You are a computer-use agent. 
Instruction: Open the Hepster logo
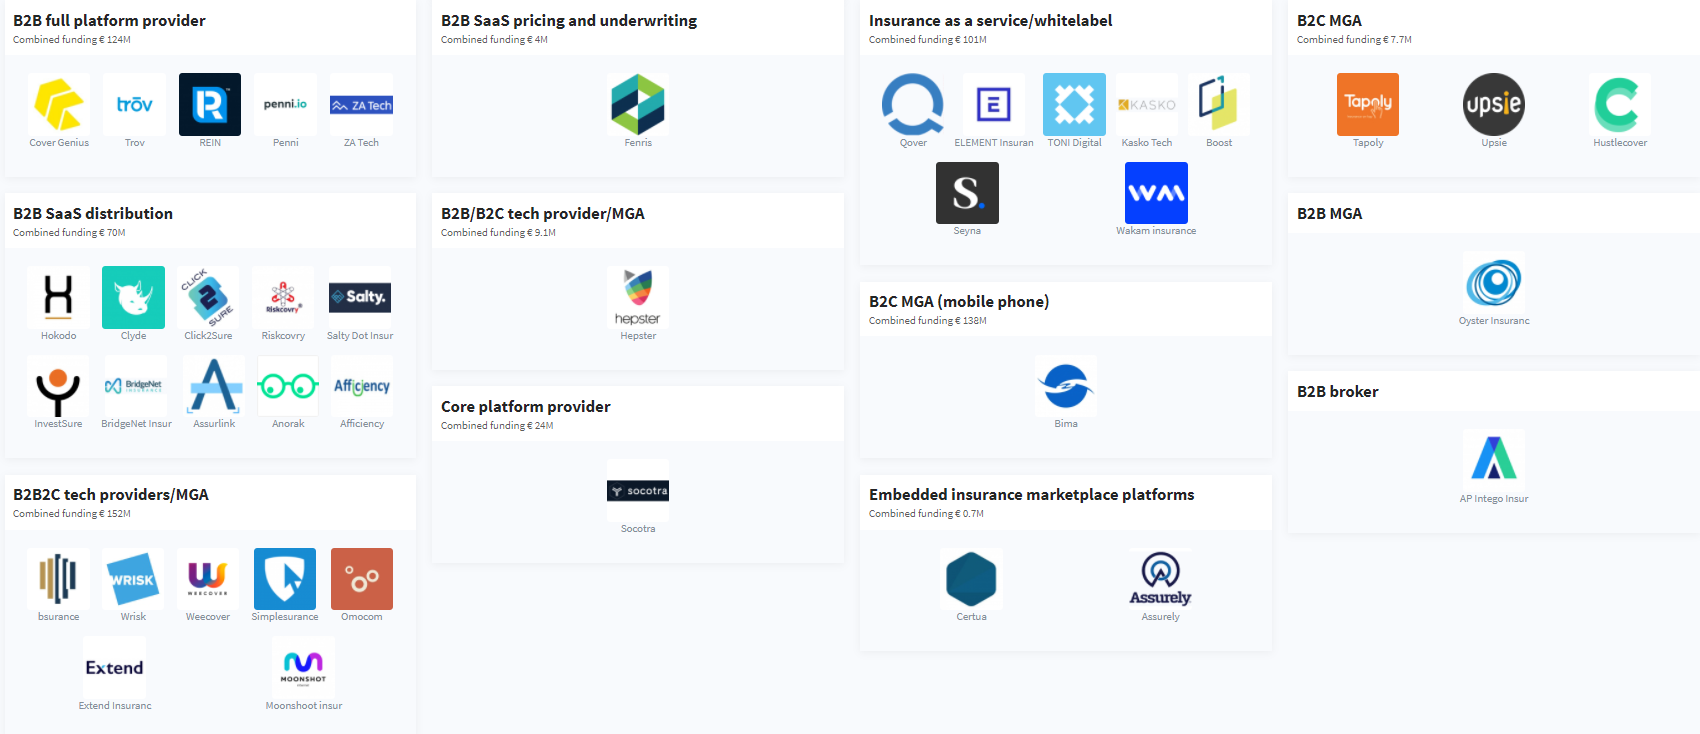pyautogui.click(x=638, y=297)
